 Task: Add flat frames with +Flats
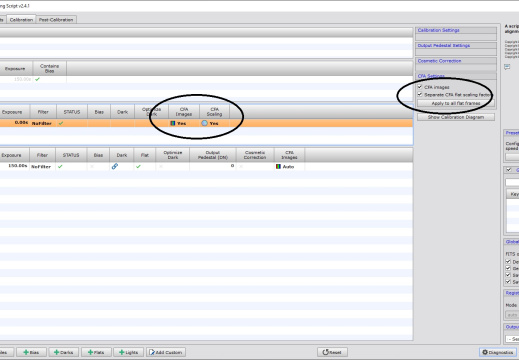pos(96,352)
